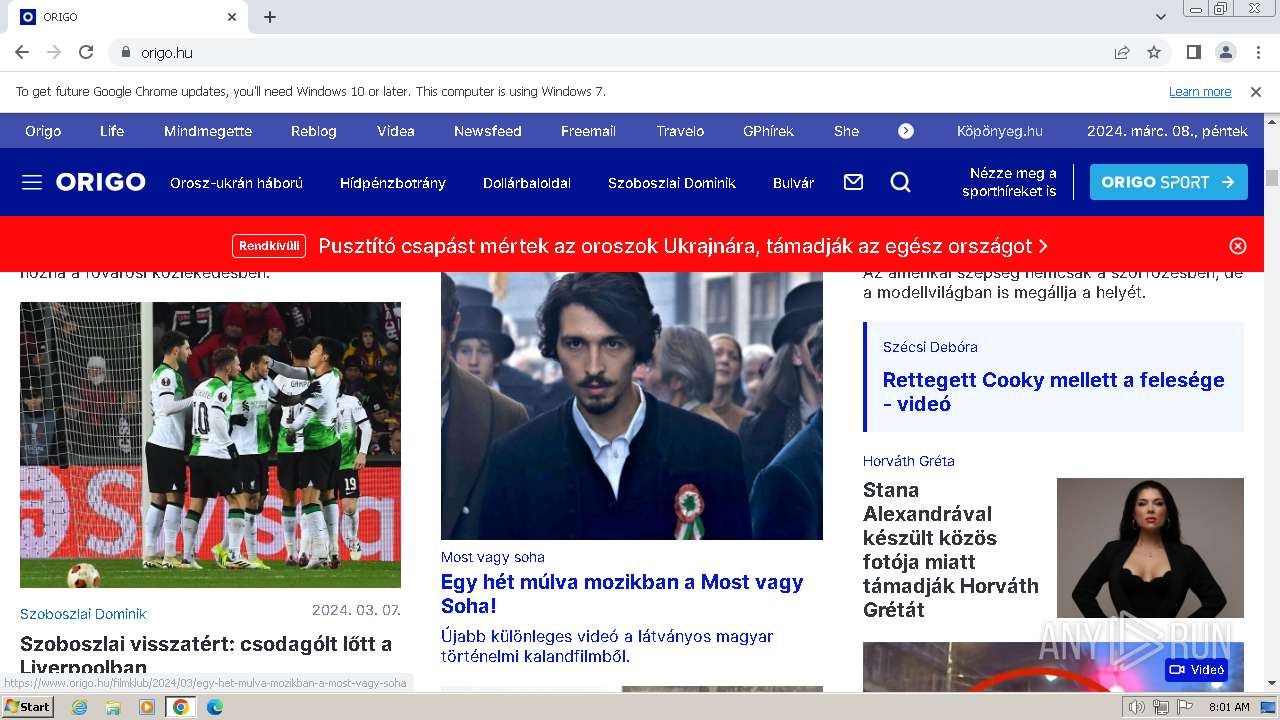Open media player taskbar icon
This screenshot has width=1280, height=720.
[147, 707]
